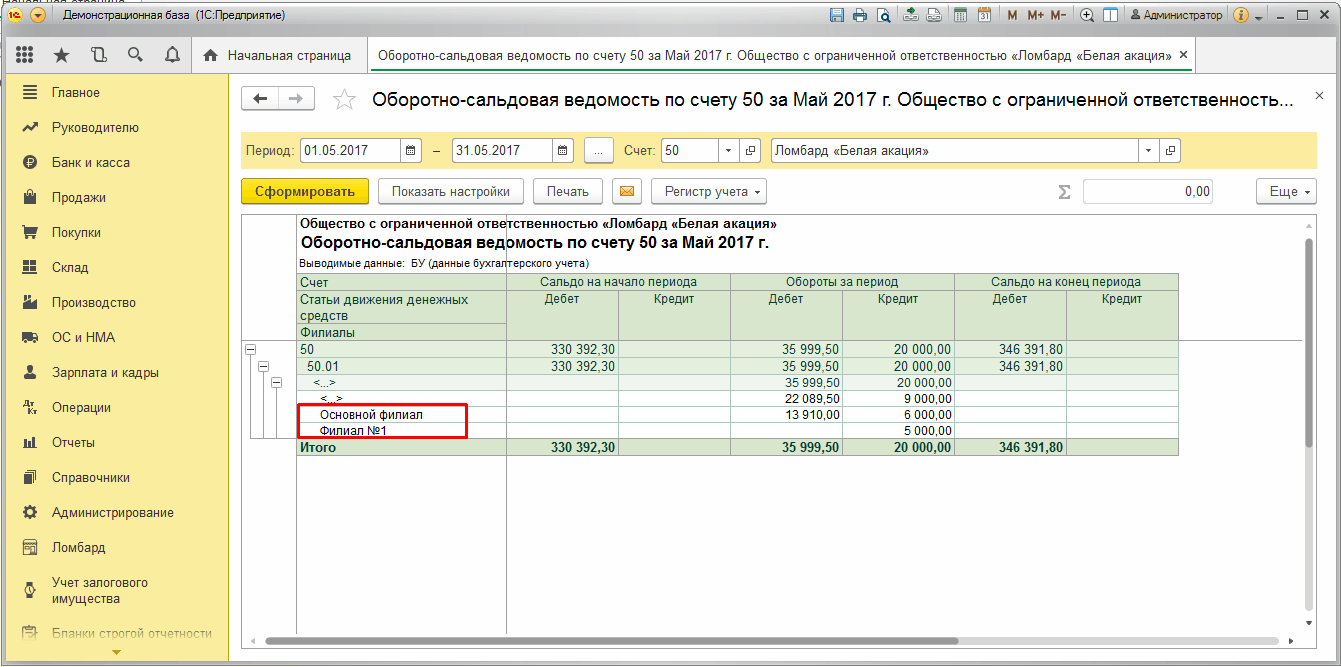Open the Еще dropdown menu
Viewport: 1341px width, 667px height.
point(1287,191)
